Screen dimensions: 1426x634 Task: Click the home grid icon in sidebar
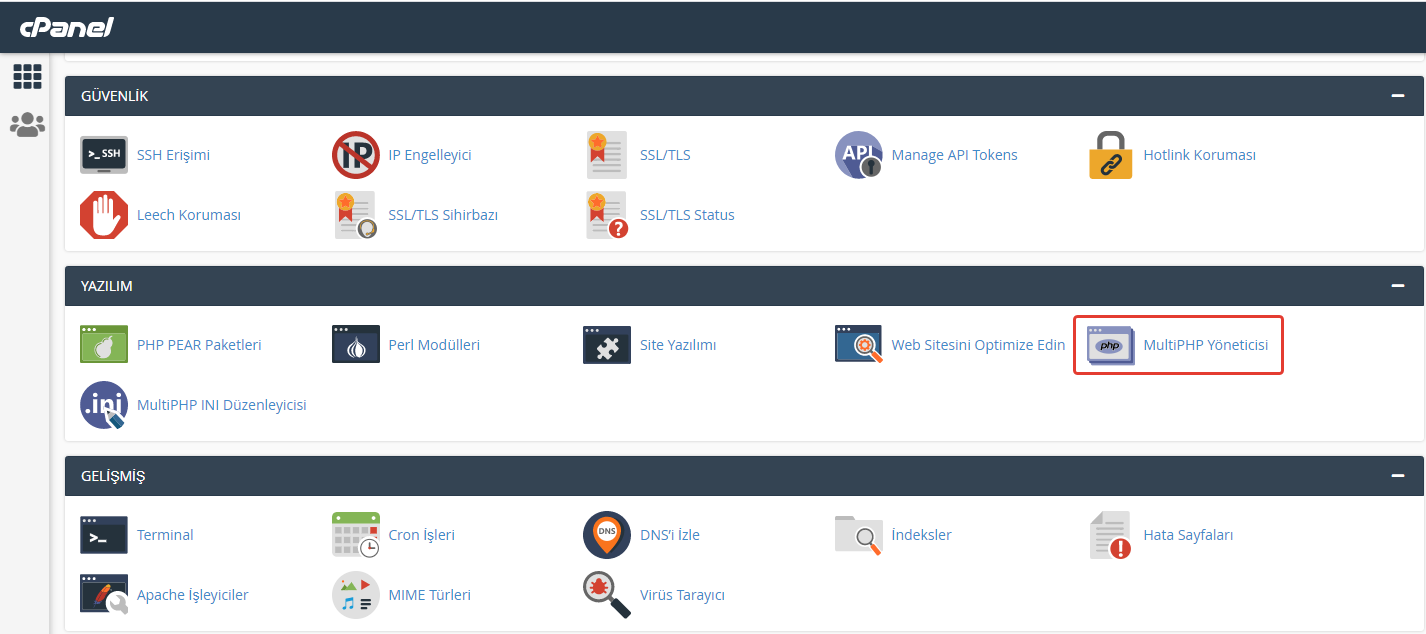(27, 77)
